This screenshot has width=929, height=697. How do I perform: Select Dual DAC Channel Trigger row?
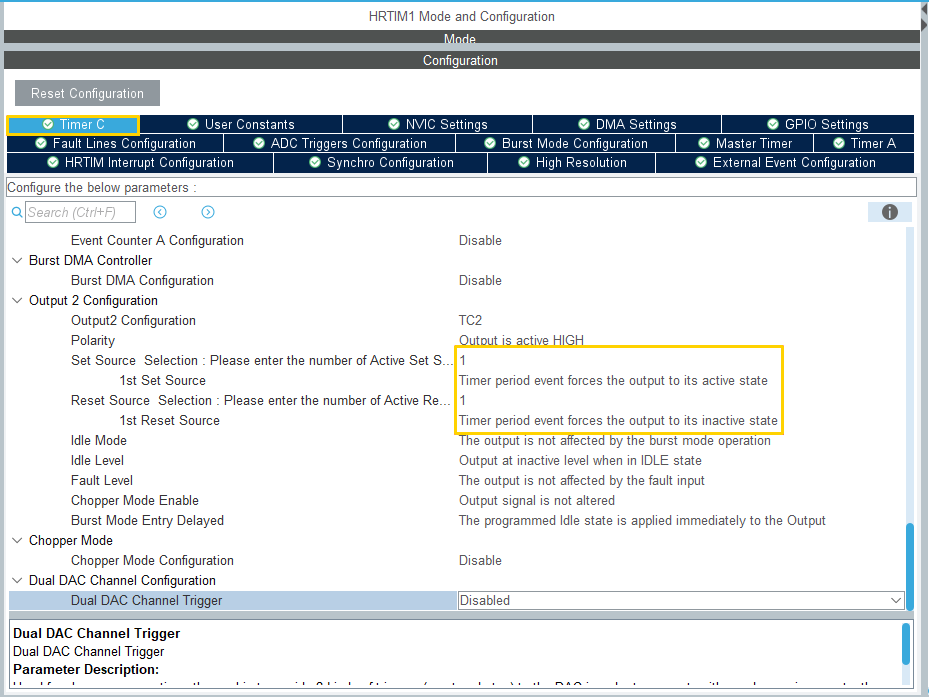[456, 600]
